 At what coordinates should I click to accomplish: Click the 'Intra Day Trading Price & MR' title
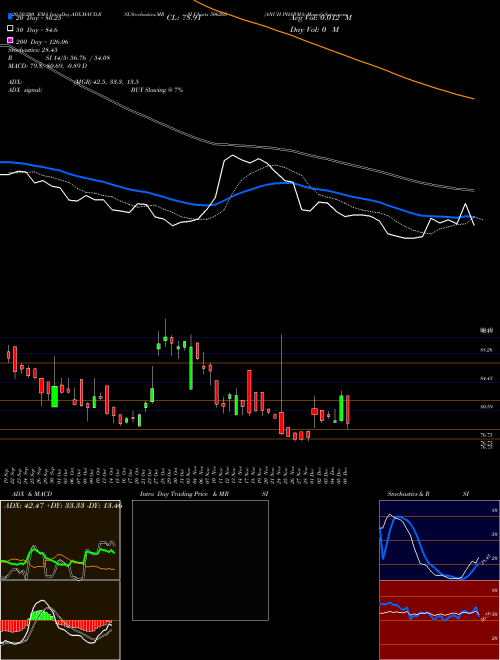[x=184, y=494]
